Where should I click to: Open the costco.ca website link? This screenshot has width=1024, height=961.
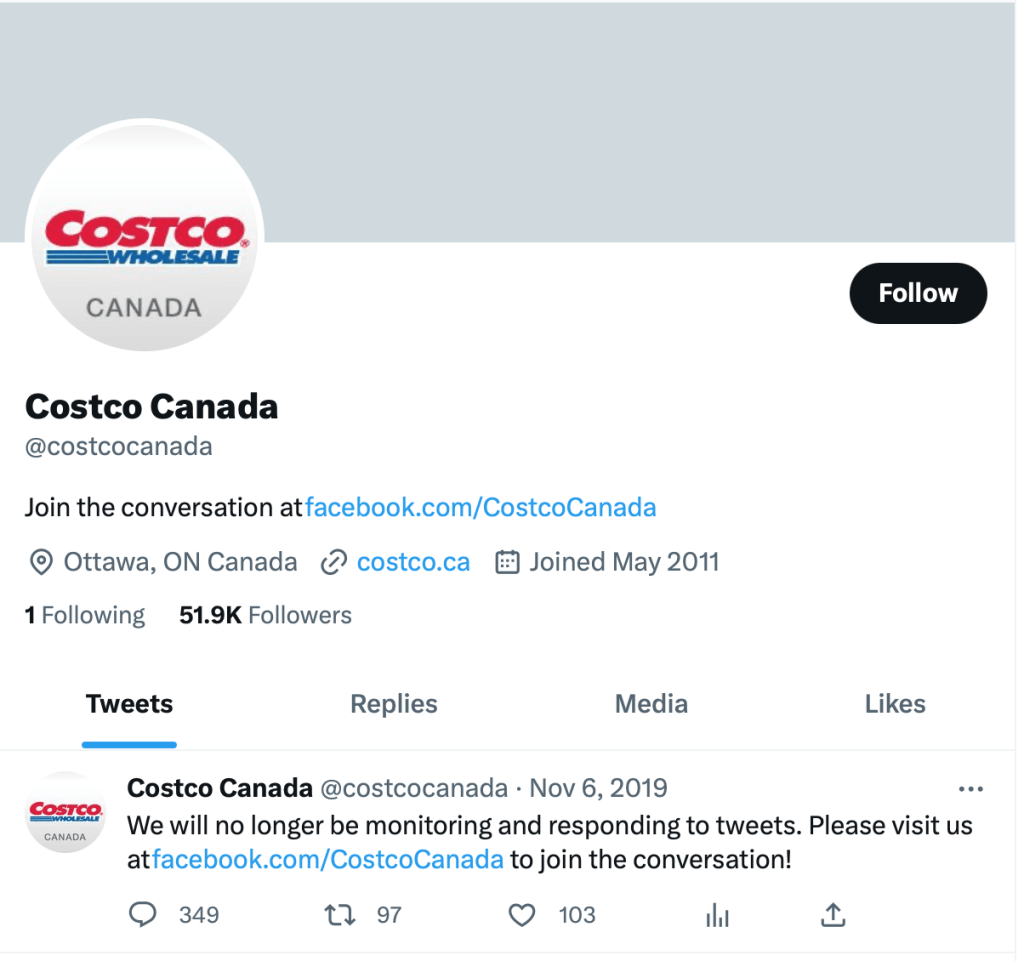[x=413, y=562]
